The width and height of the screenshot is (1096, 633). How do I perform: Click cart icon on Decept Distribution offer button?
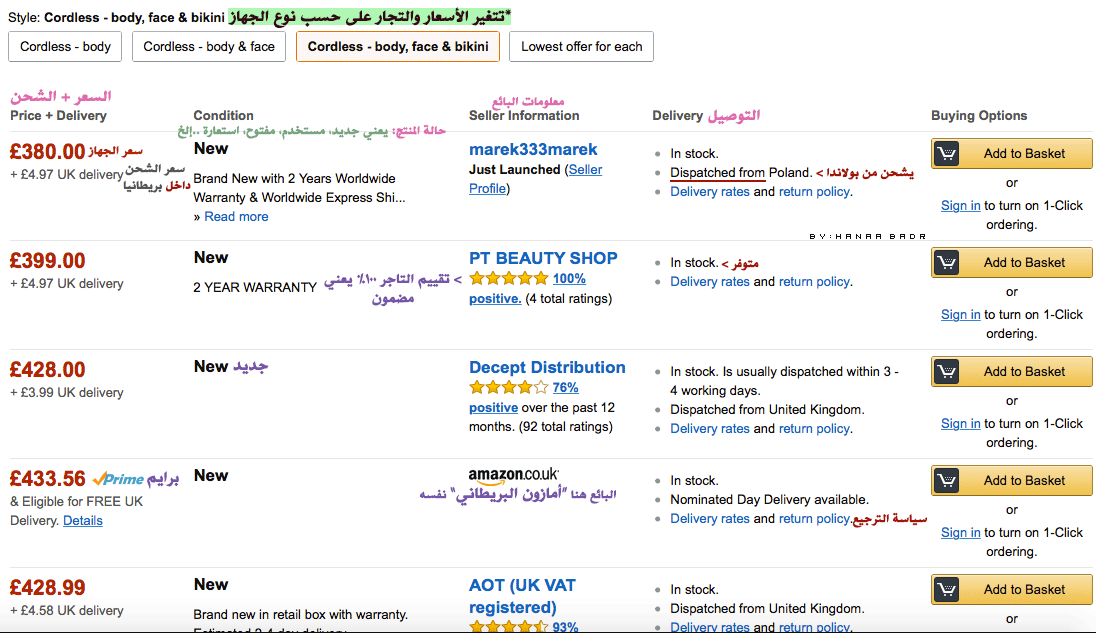947,372
